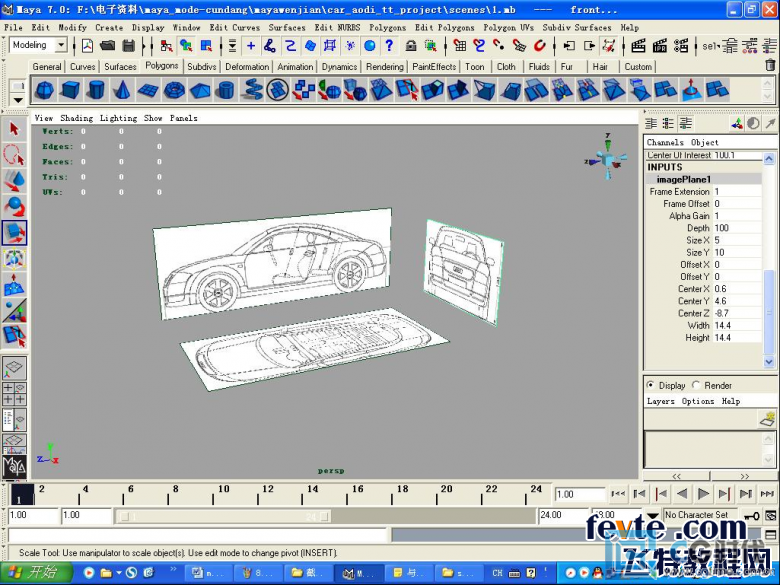This screenshot has width=780, height=585.
Task: Open the Modeling menu set dropdown
Action: click(x=61, y=45)
